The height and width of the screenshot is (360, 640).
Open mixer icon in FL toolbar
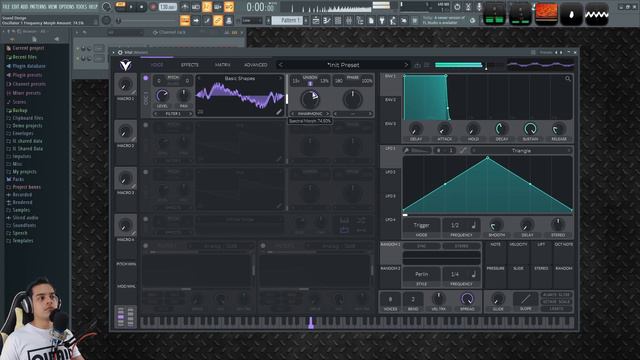tap(349, 20)
